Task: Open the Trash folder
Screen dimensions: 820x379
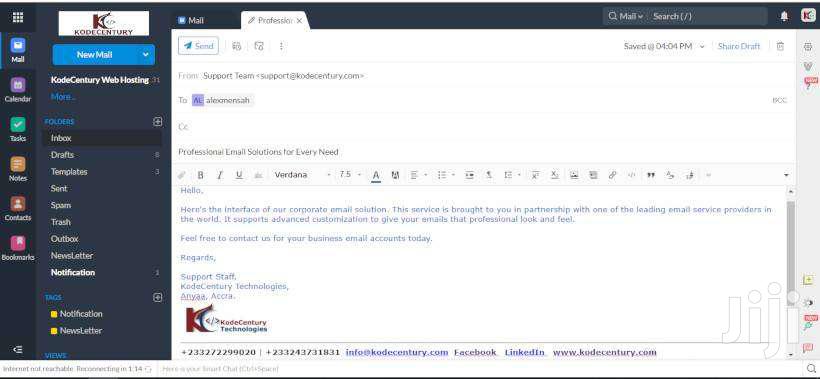Action: (x=102, y=222)
